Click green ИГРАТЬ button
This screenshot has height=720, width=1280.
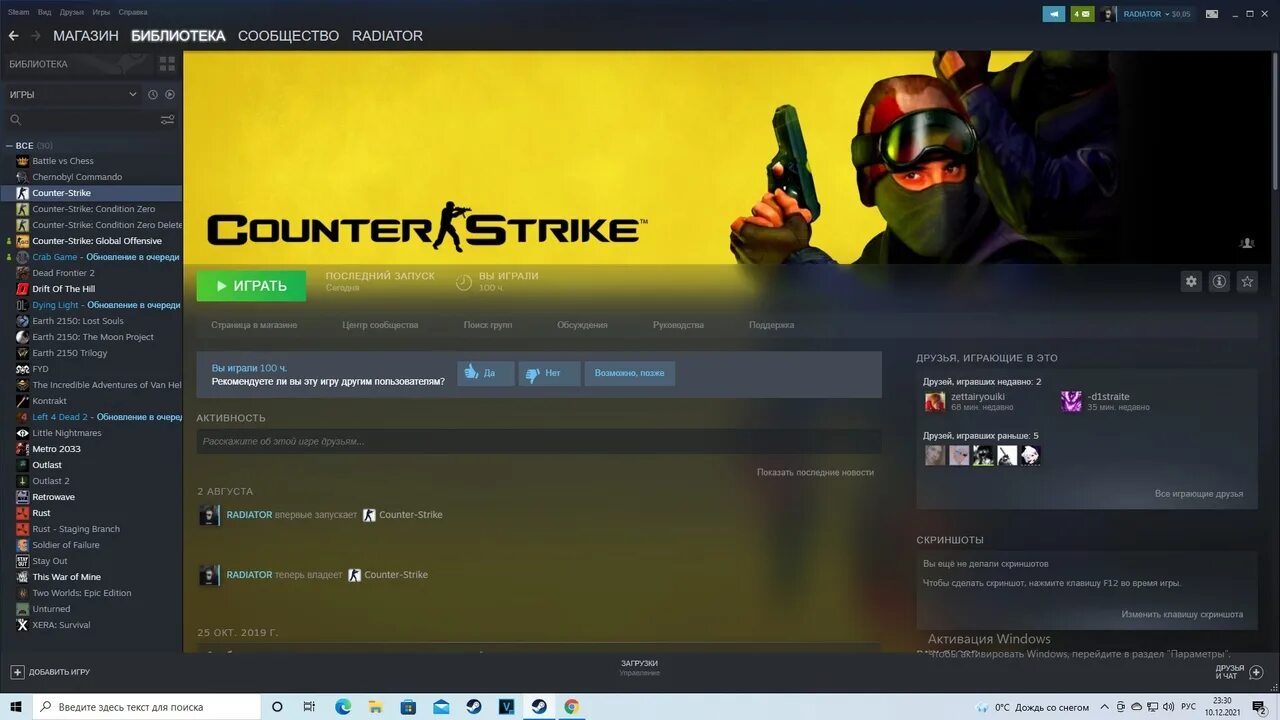pyautogui.click(x=251, y=285)
